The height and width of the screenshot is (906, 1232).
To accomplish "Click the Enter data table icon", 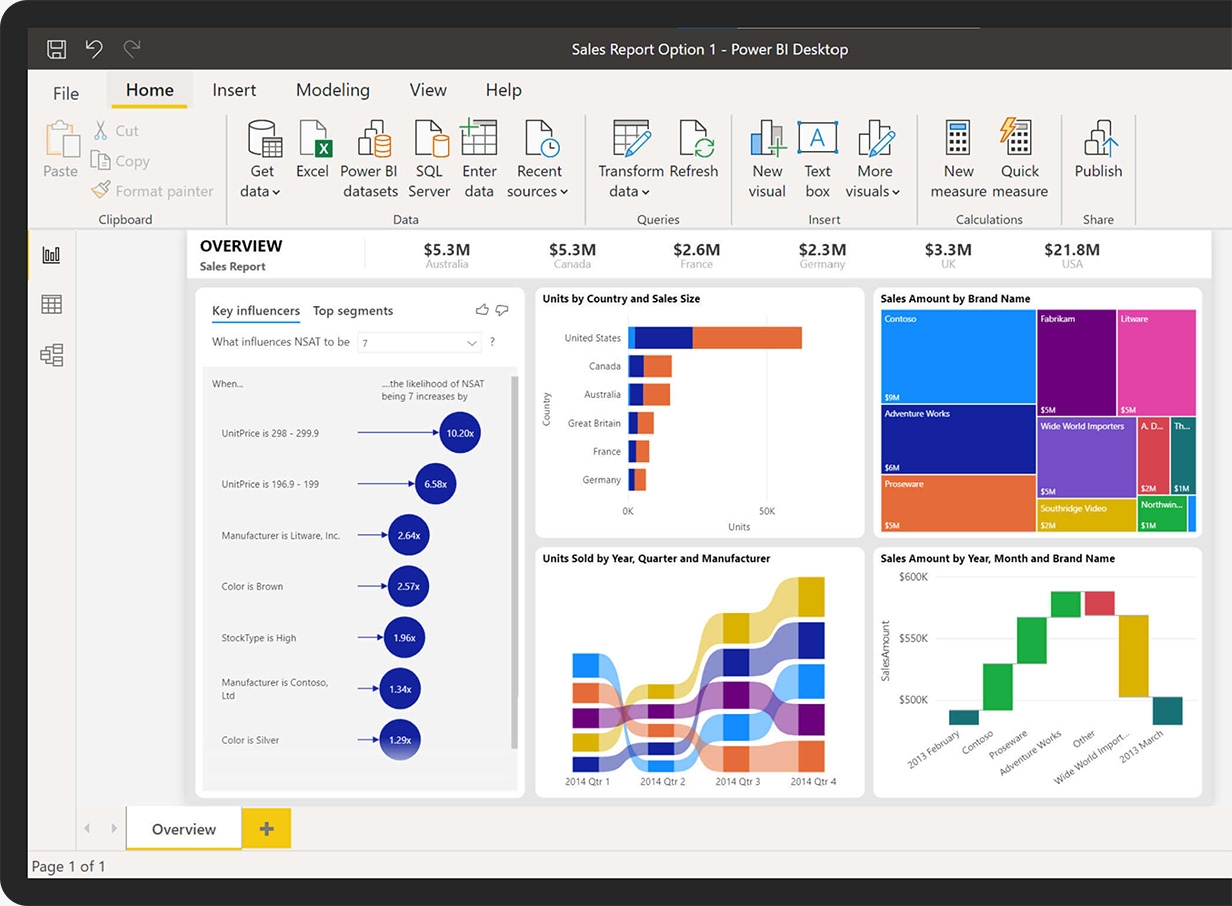I will pos(479,138).
